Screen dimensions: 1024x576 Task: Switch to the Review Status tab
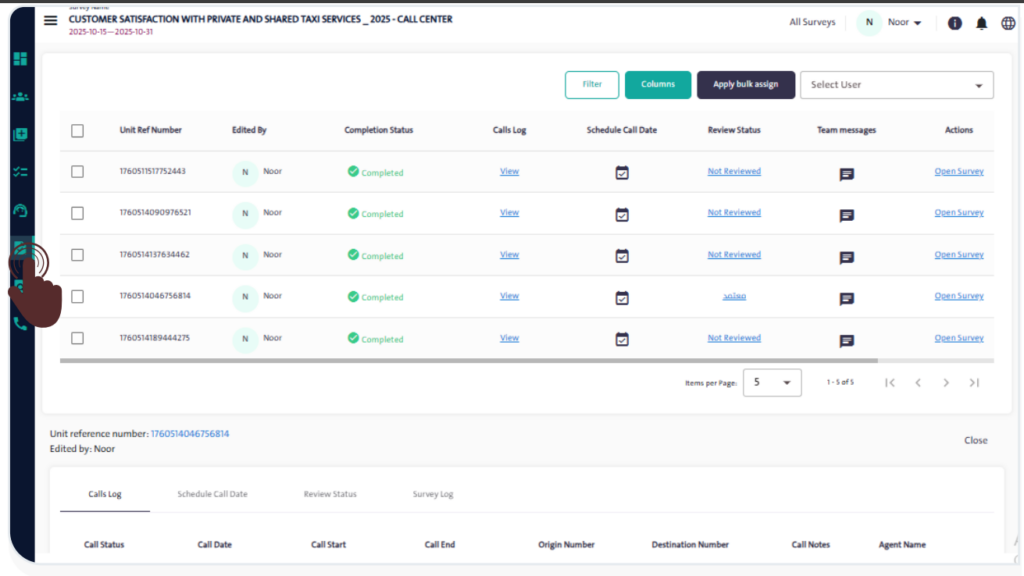tap(330, 494)
